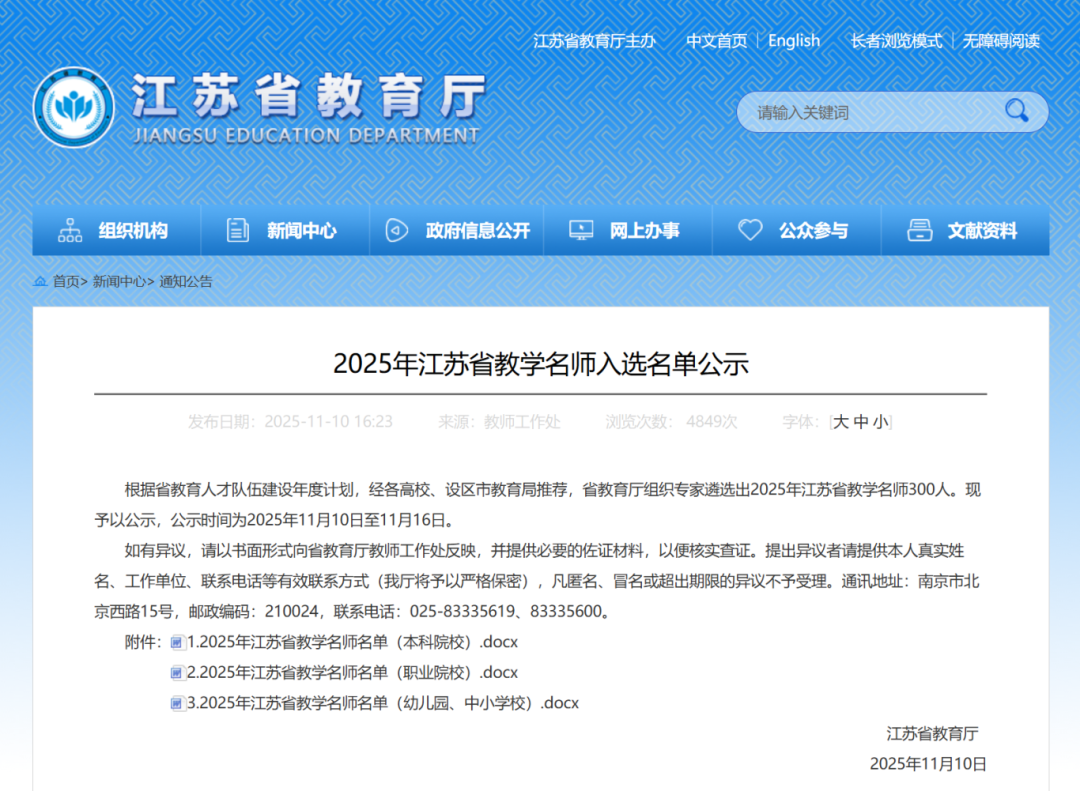Click the Jiangsu Education Department logo emblem
1080x791 pixels.
click(72, 107)
